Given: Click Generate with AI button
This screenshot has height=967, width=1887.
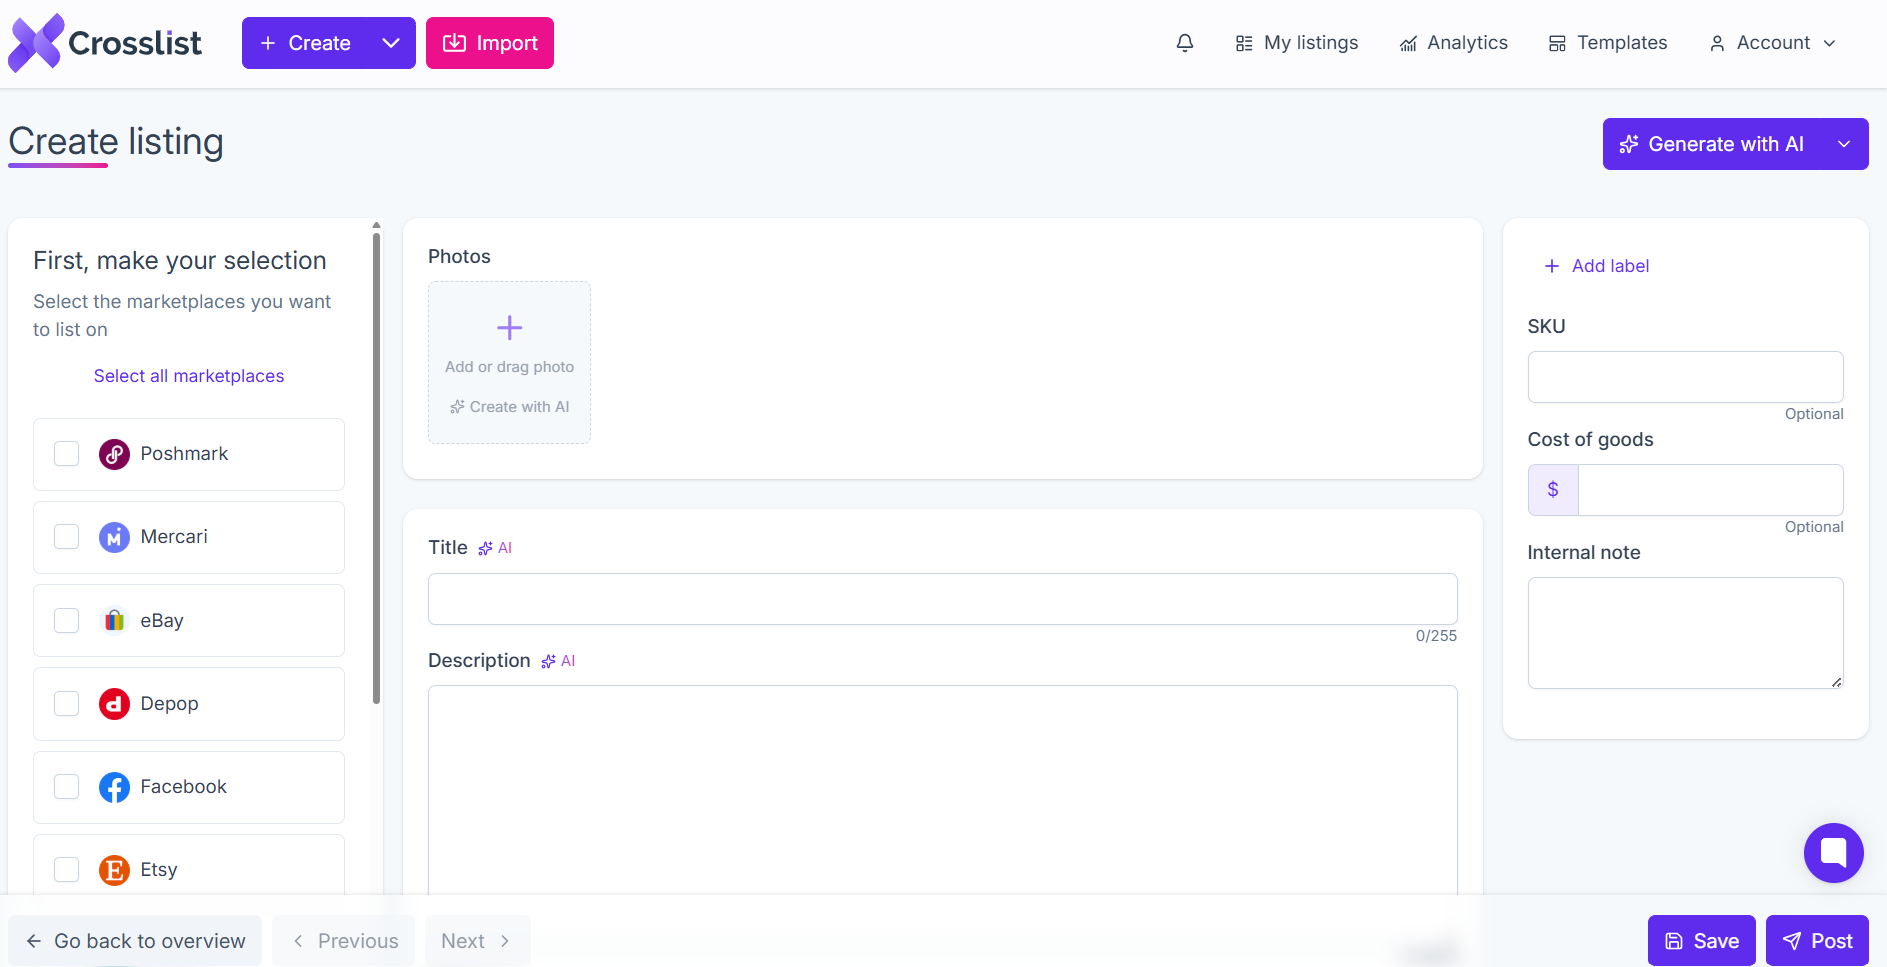Looking at the screenshot, I should [x=1713, y=144].
